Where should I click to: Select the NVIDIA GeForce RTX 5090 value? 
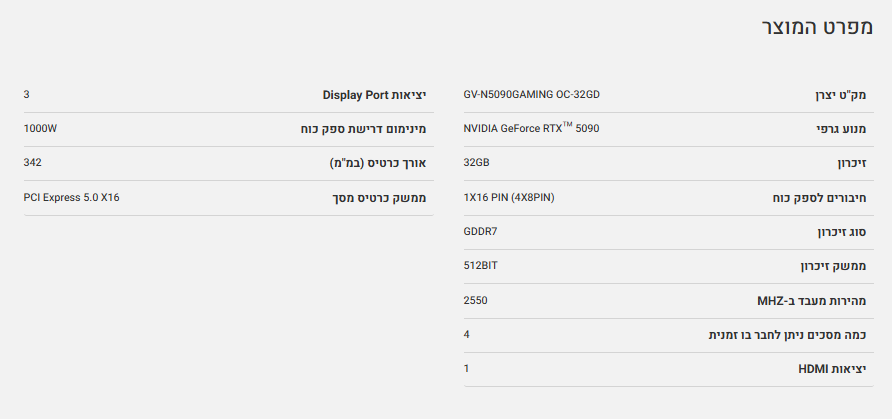pyautogui.click(x=531, y=128)
